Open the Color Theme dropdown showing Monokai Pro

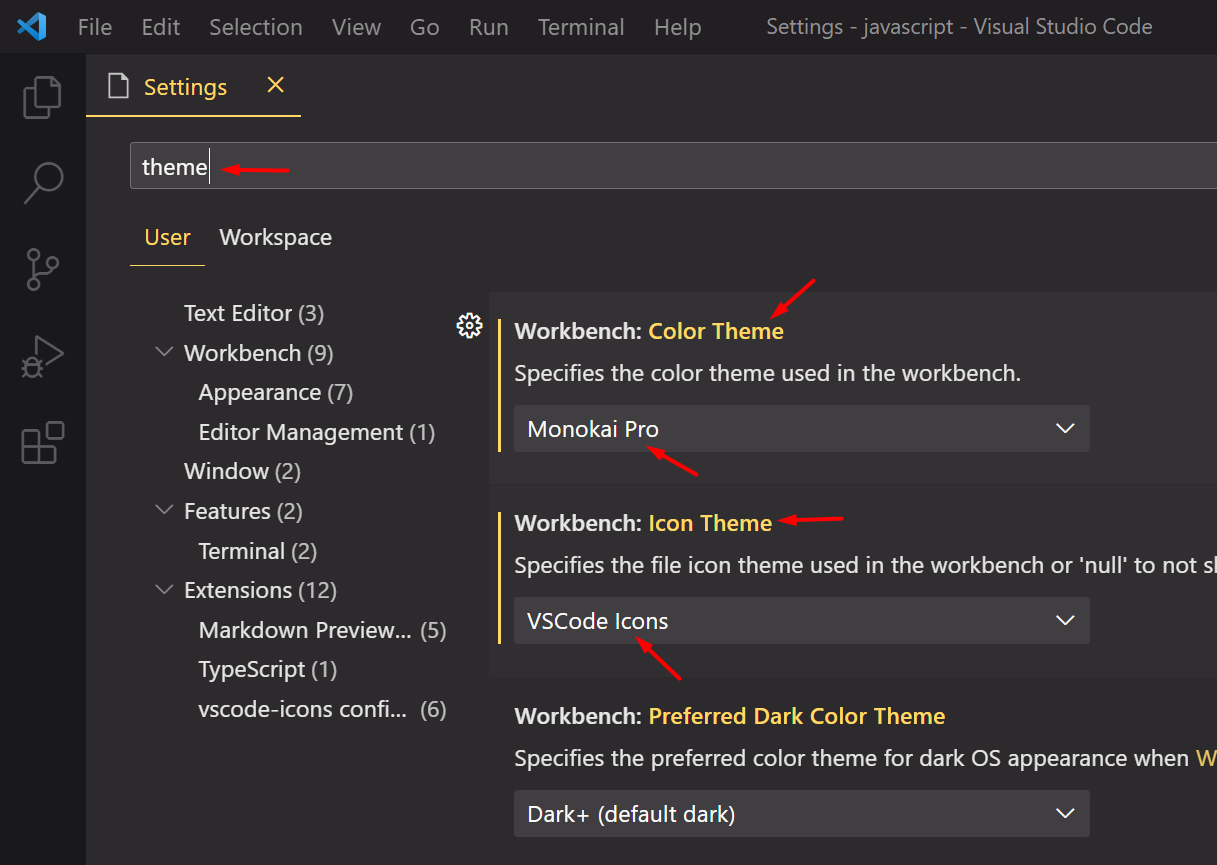point(801,429)
